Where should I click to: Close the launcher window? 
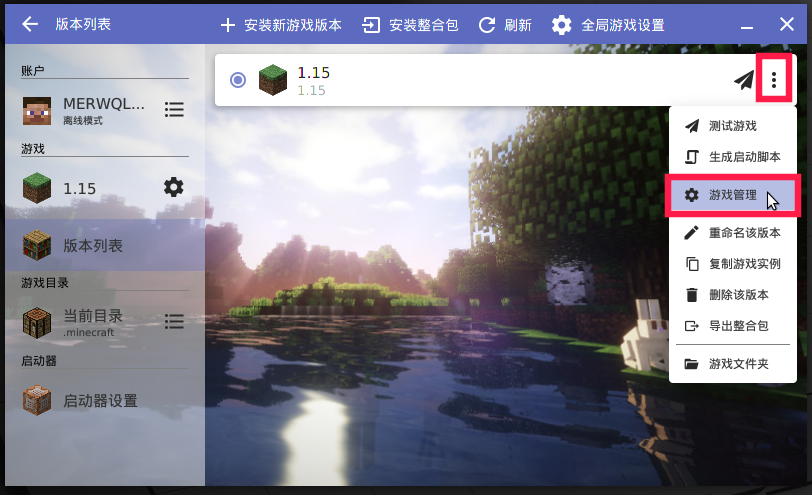(x=787, y=24)
